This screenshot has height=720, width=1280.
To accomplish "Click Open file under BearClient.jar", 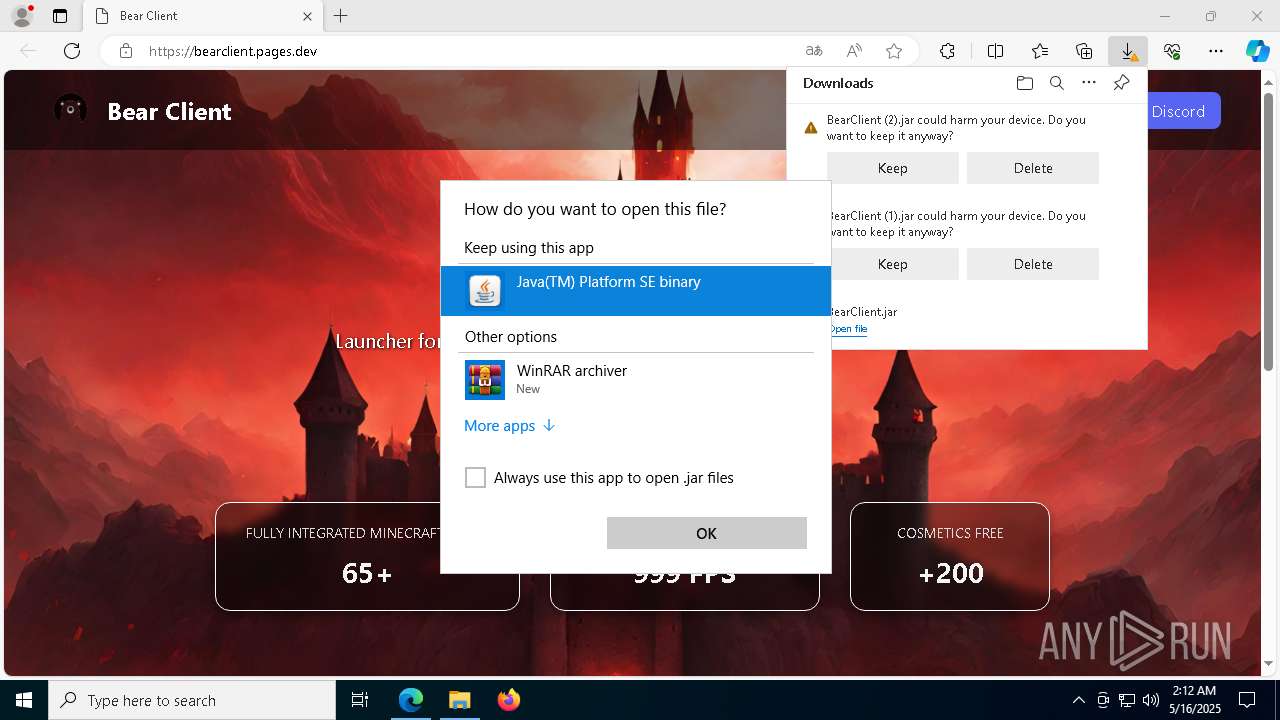I will tap(848, 329).
